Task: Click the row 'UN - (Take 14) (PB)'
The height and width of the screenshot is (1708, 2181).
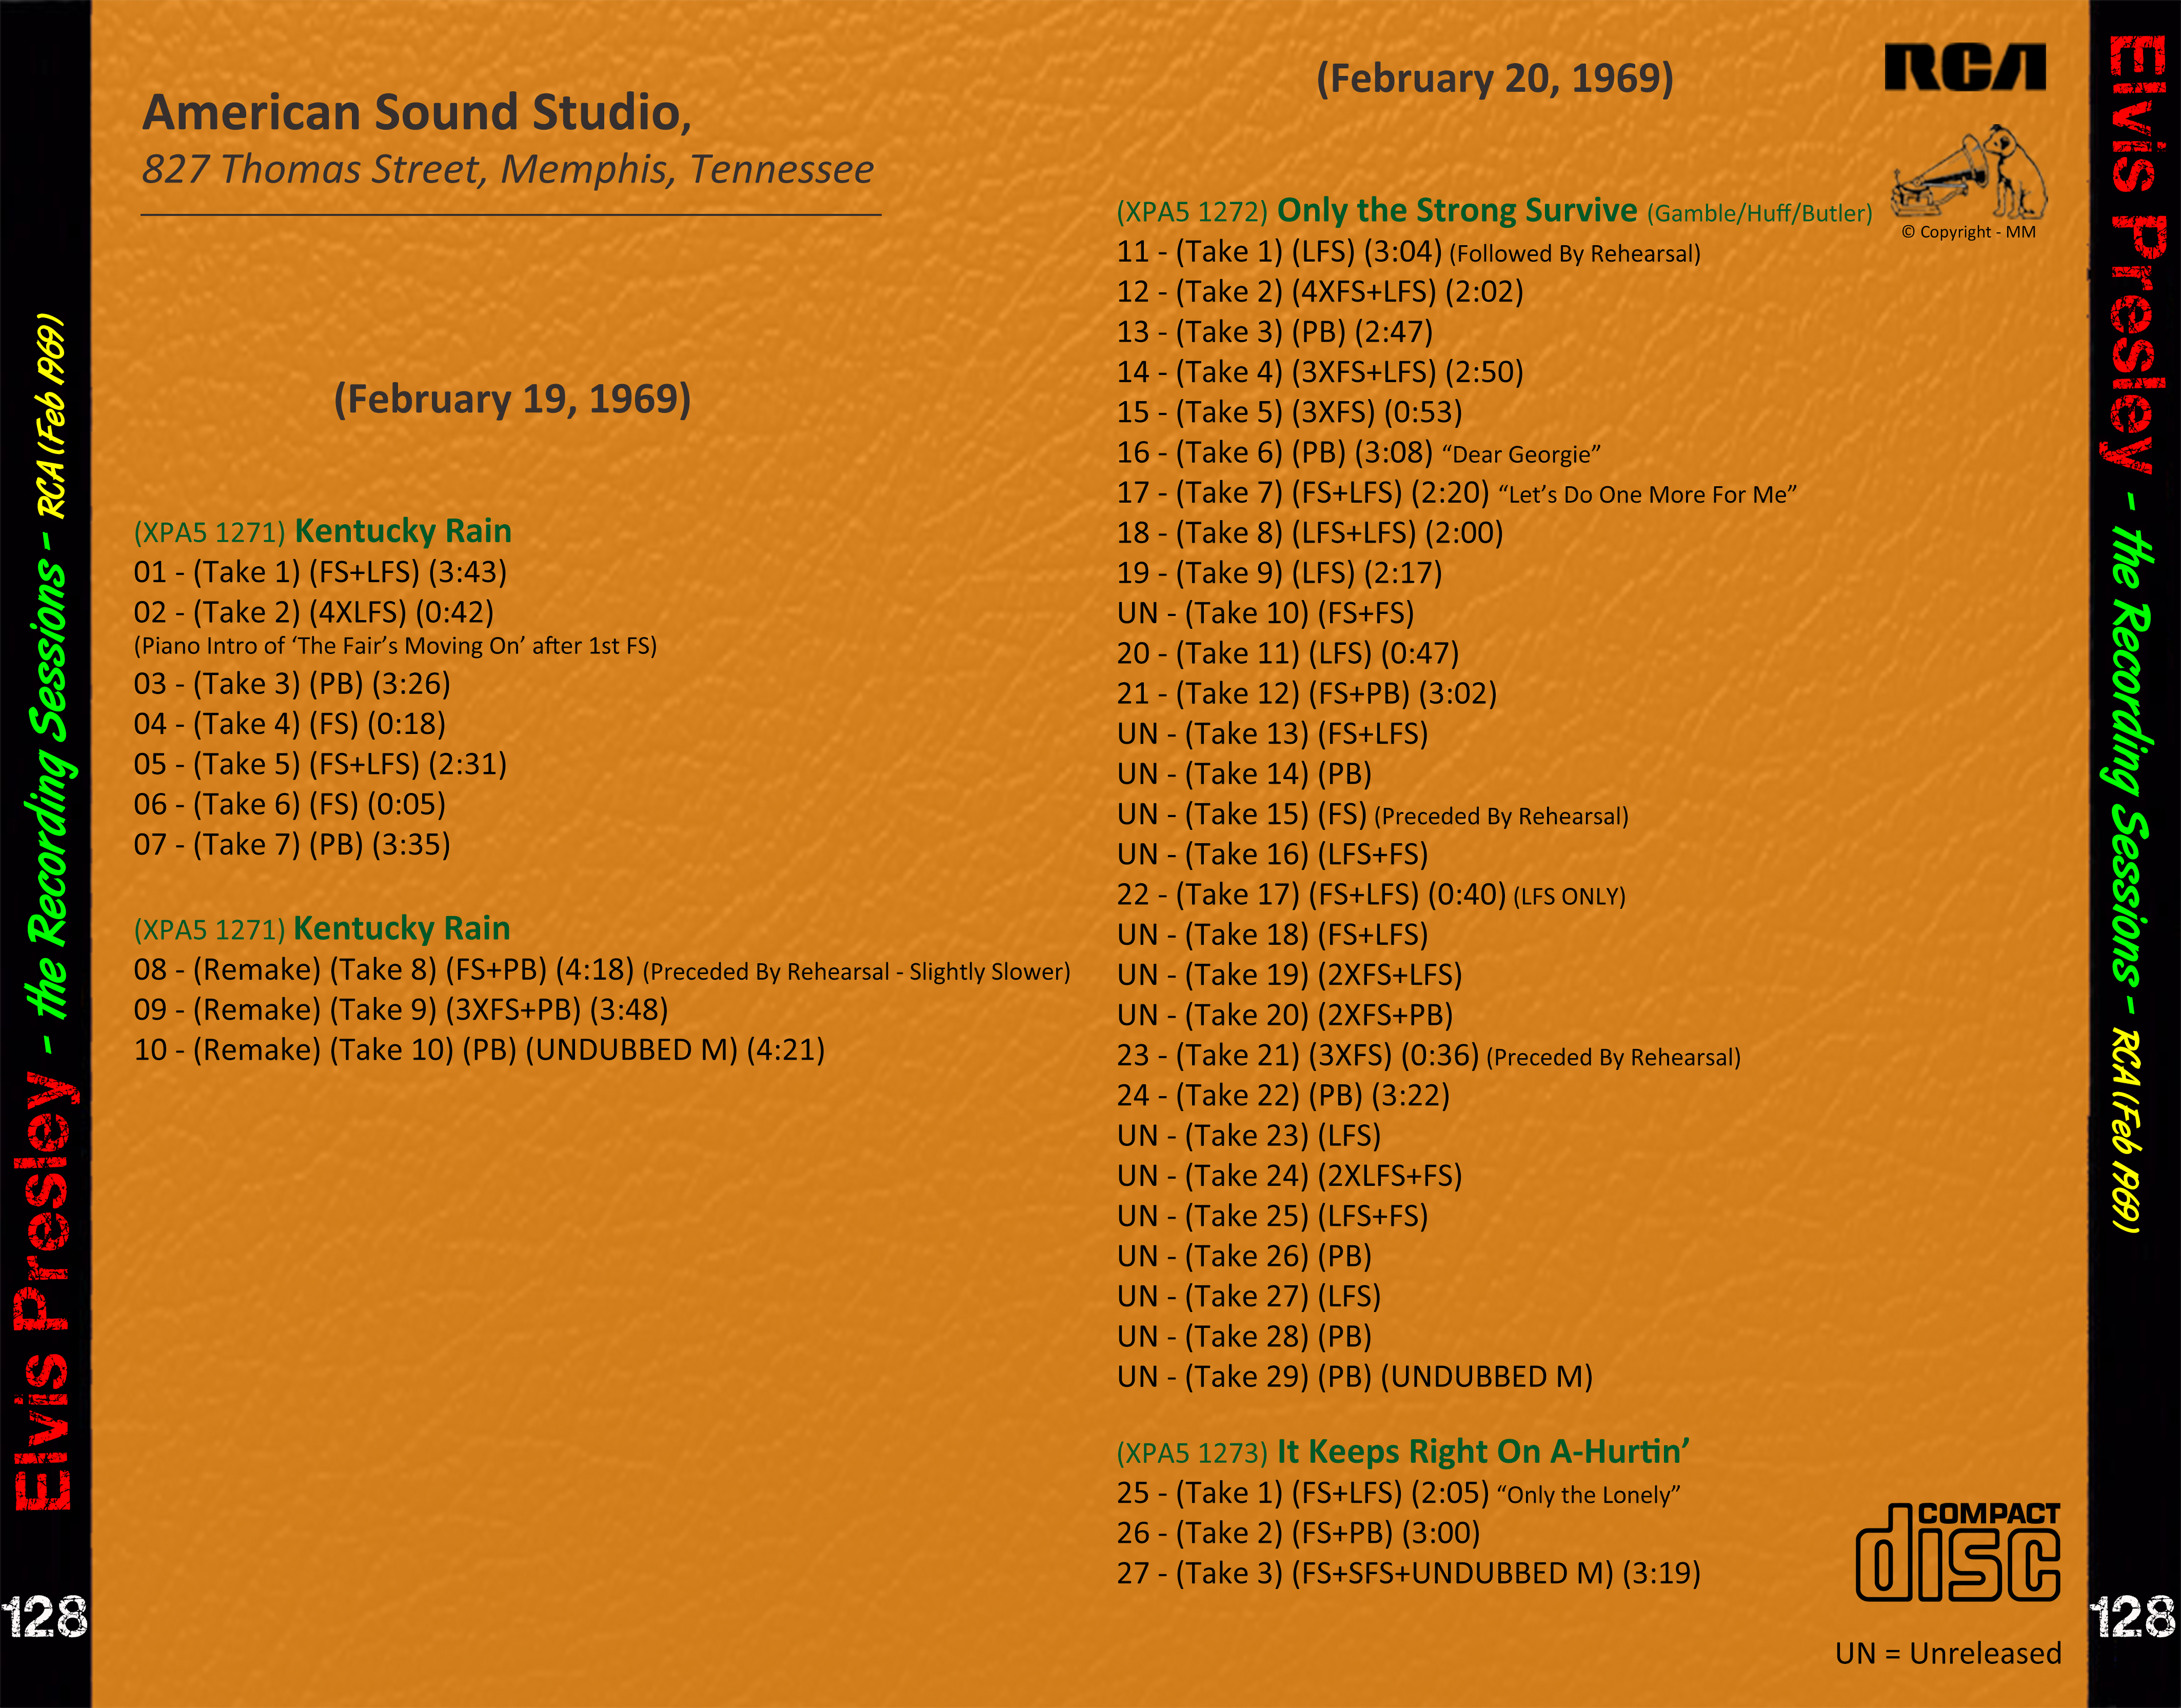Action: click(x=1245, y=774)
